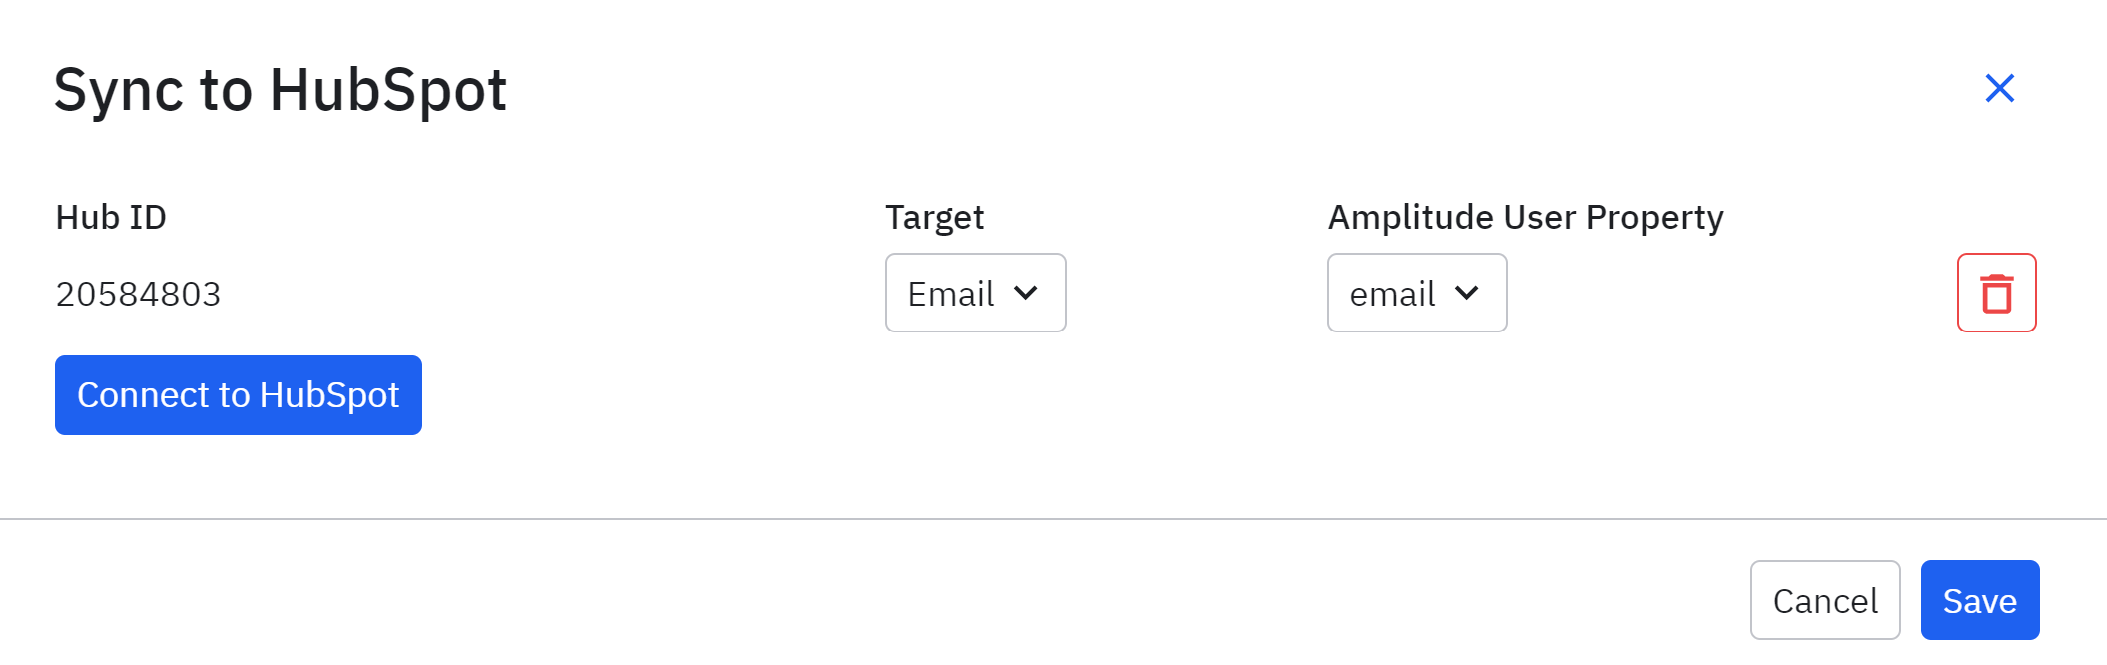Expand the Amplitude User Property dropdown
Viewport: 2107px width, 665px height.
coord(1416,293)
